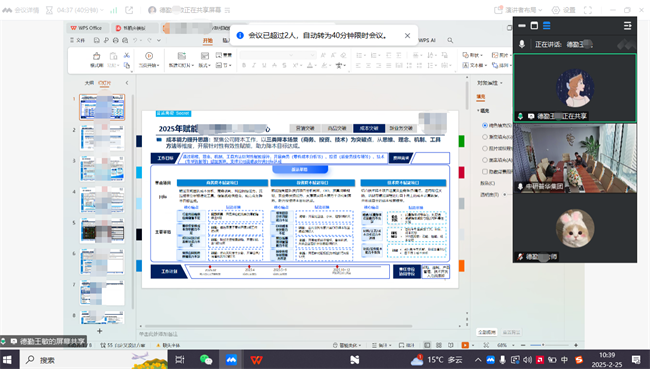
Task: Expand the 演讲者布局 layout dropdown
Action: pos(519,10)
